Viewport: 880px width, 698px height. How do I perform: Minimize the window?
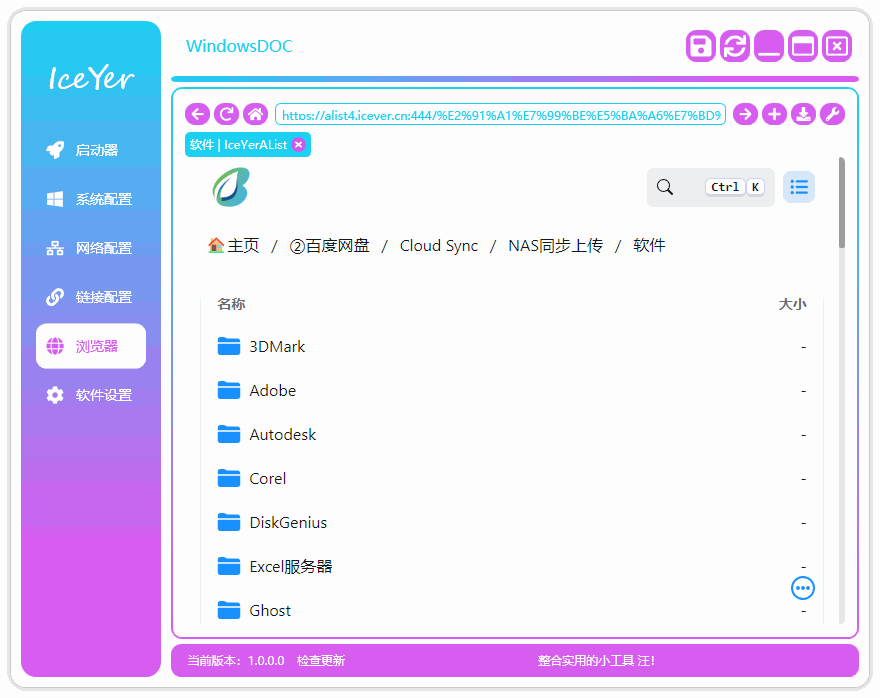click(x=769, y=46)
